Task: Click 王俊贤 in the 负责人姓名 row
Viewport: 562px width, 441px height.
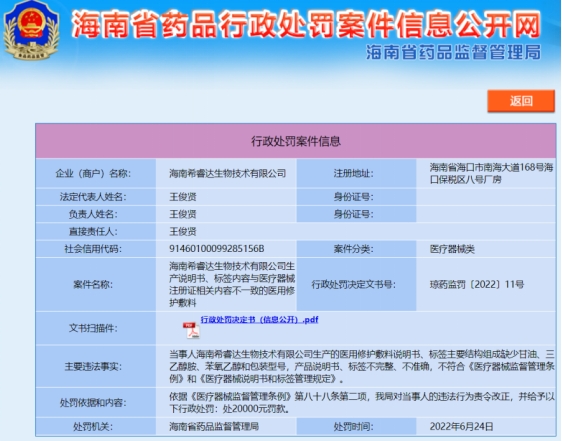Action: [x=183, y=214]
